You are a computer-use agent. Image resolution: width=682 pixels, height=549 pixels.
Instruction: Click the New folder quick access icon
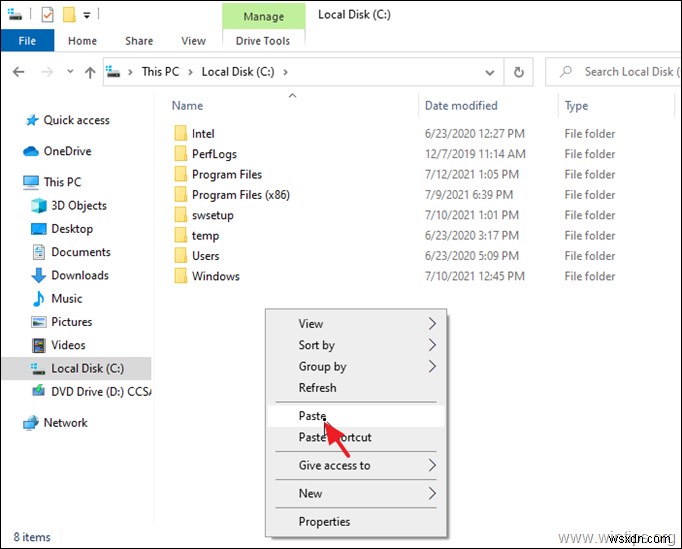(x=69, y=15)
